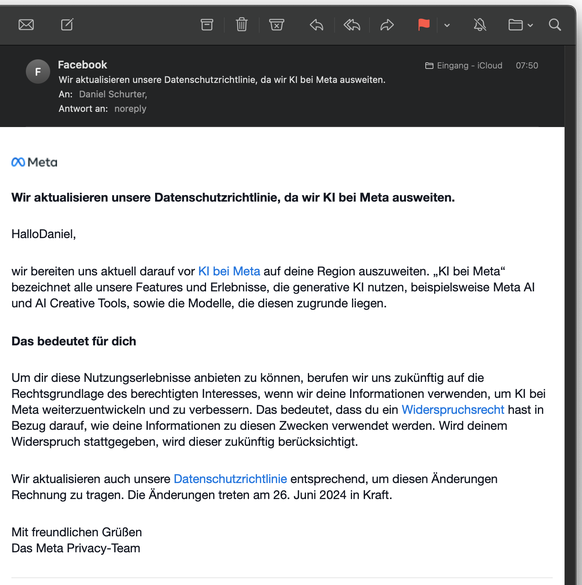Viewport: 582px width, 585px height.
Task: Click bold headline in the email body
Action: pyautogui.click(x=233, y=197)
